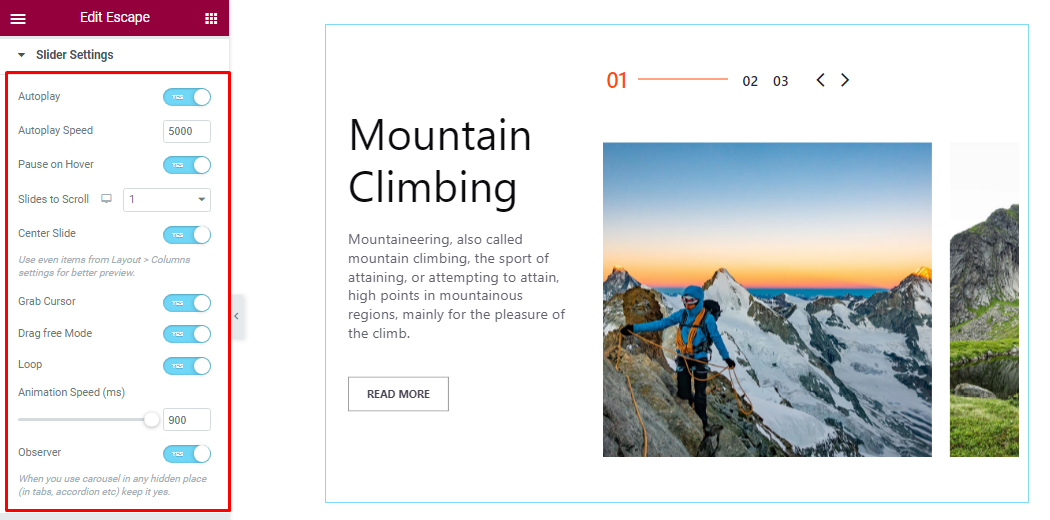Collapse the editor panel with the side handle
The width and height of the screenshot is (1050, 520).
click(x=236, y=316)
